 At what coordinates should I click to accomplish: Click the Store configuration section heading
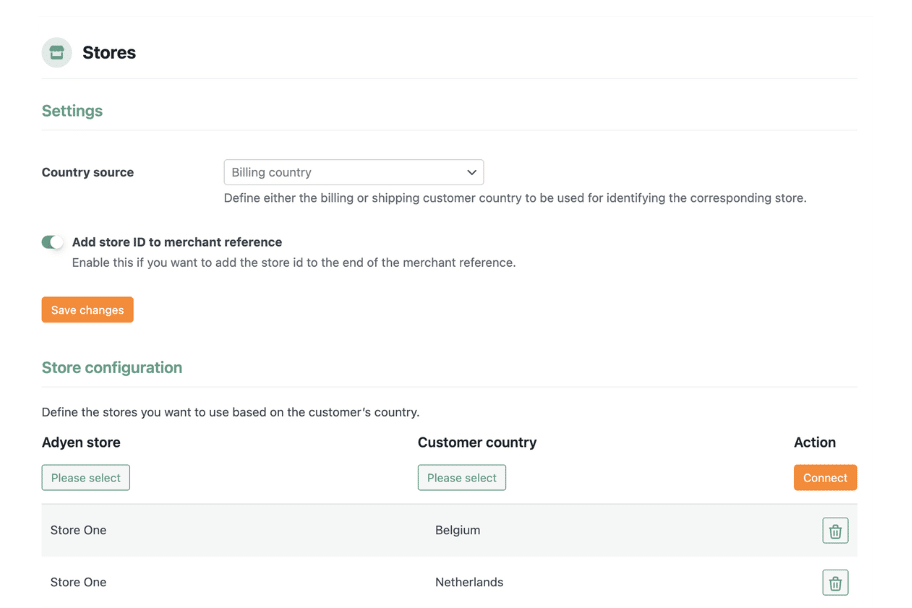[x=112, y=367]
